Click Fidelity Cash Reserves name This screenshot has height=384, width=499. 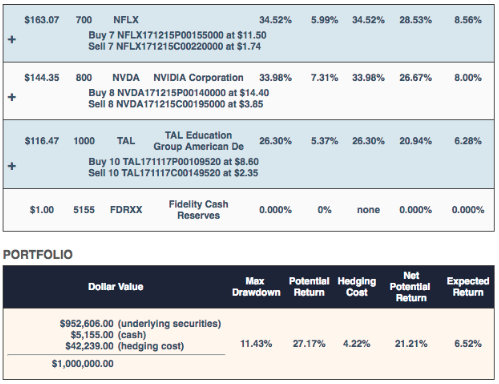pos(198,210)
